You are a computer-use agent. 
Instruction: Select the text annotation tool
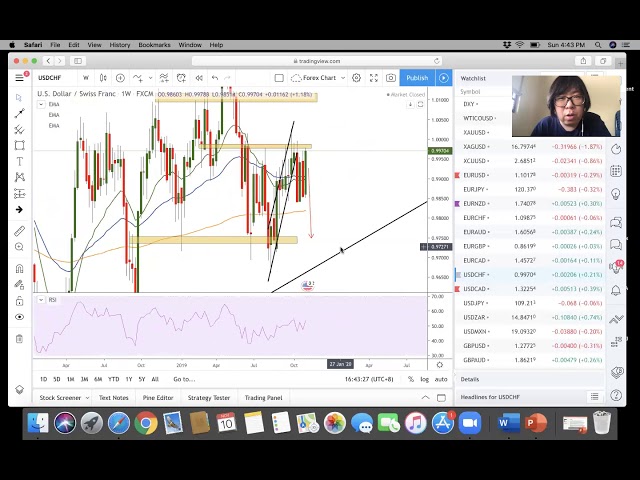click(19, 161)
